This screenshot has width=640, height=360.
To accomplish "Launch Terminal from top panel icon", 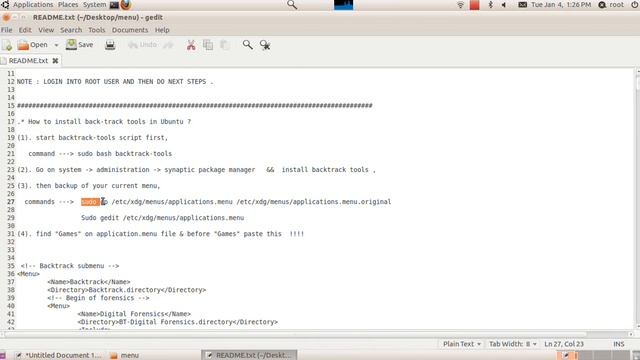I will pos(114,5).
